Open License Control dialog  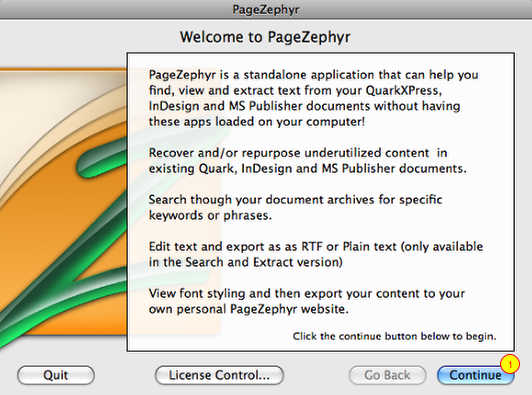[x=219, y=375]
